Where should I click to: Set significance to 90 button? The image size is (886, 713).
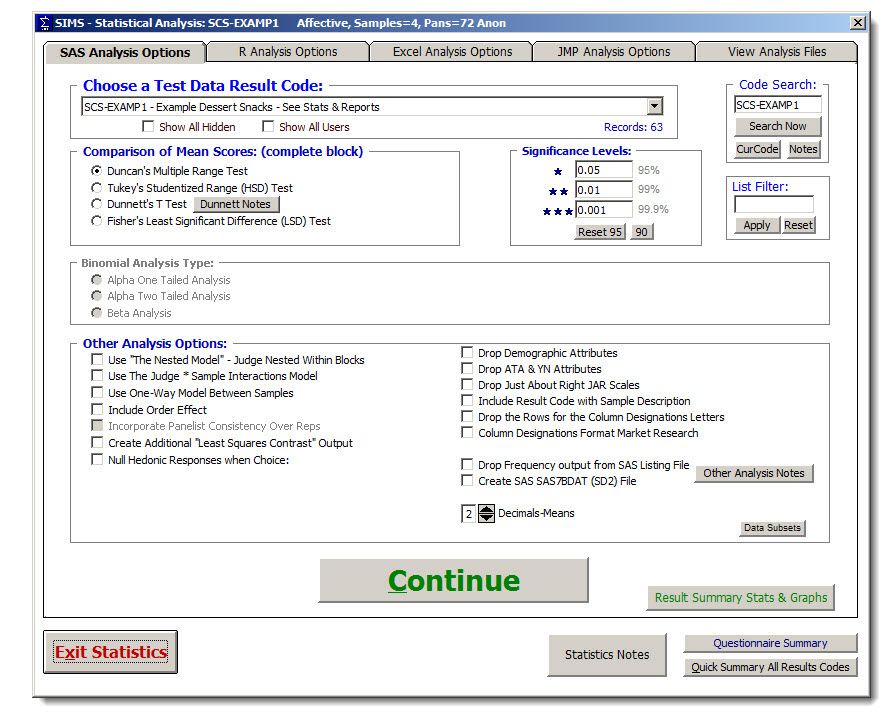pos(641,232)
